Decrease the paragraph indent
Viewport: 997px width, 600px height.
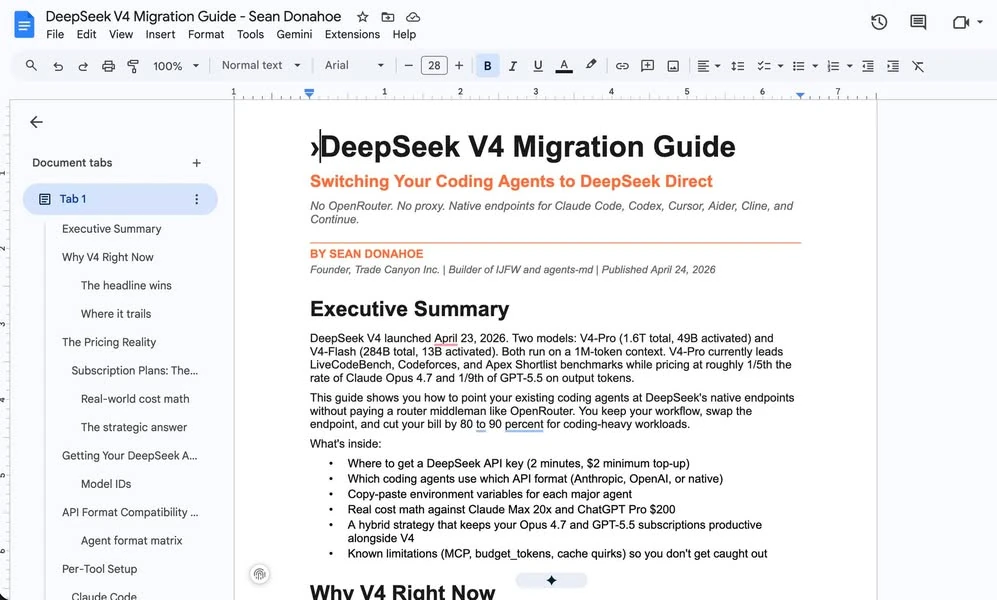867,66
